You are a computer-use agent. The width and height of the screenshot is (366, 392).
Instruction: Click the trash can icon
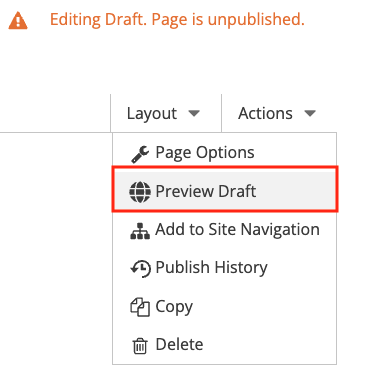coord(140,346)
